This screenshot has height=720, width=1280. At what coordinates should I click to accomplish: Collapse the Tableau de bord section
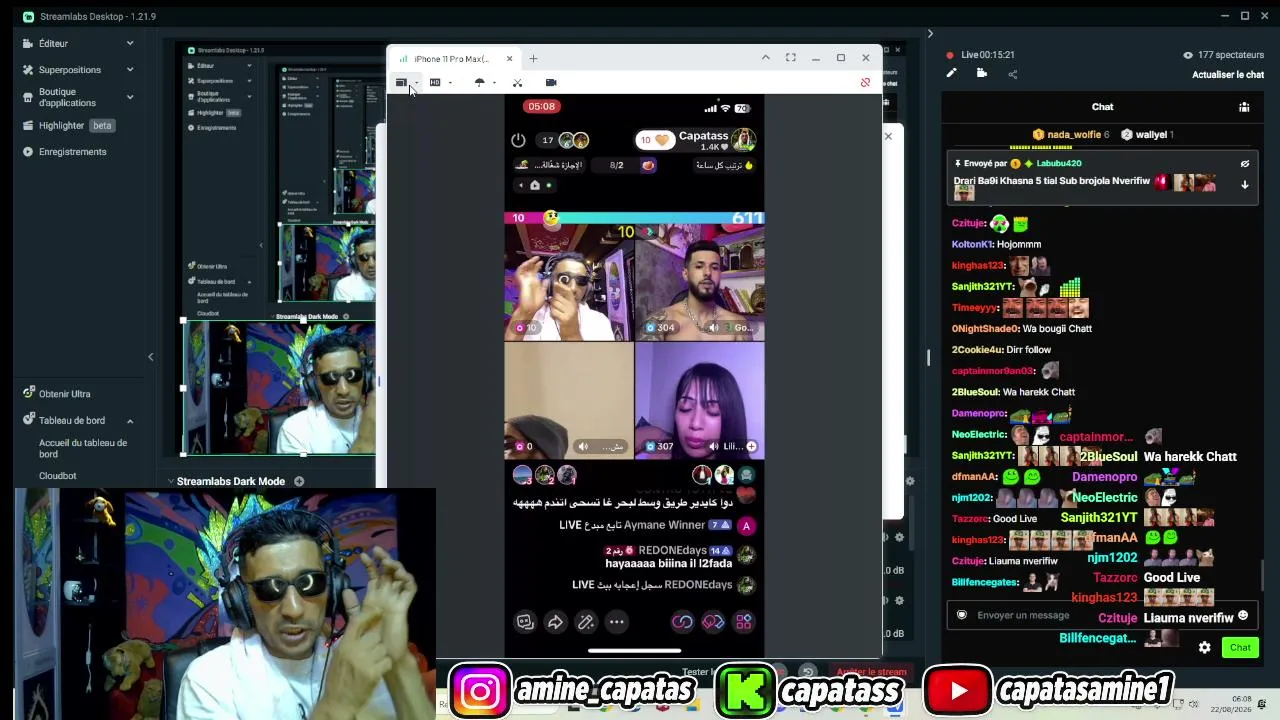coord(130,421)
